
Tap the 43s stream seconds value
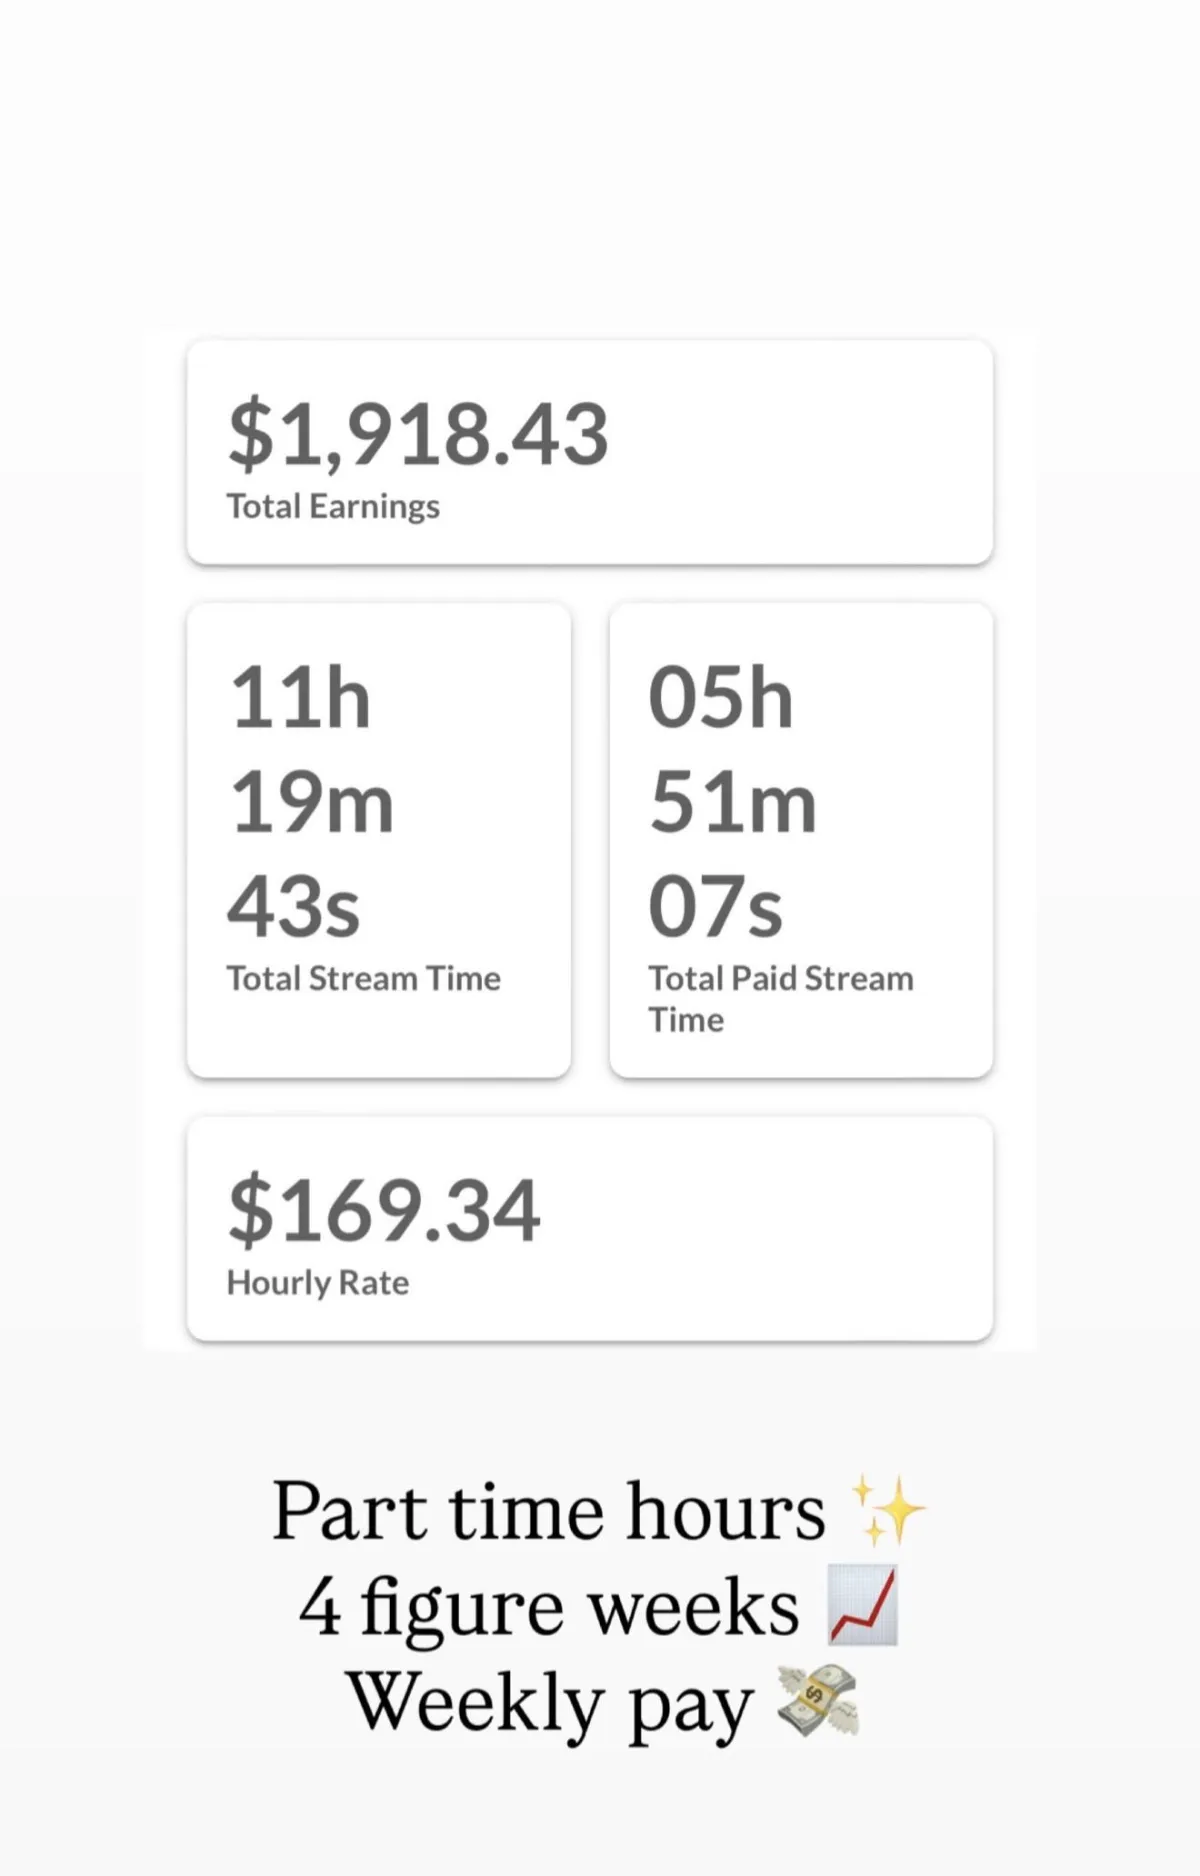pos(294,906)
